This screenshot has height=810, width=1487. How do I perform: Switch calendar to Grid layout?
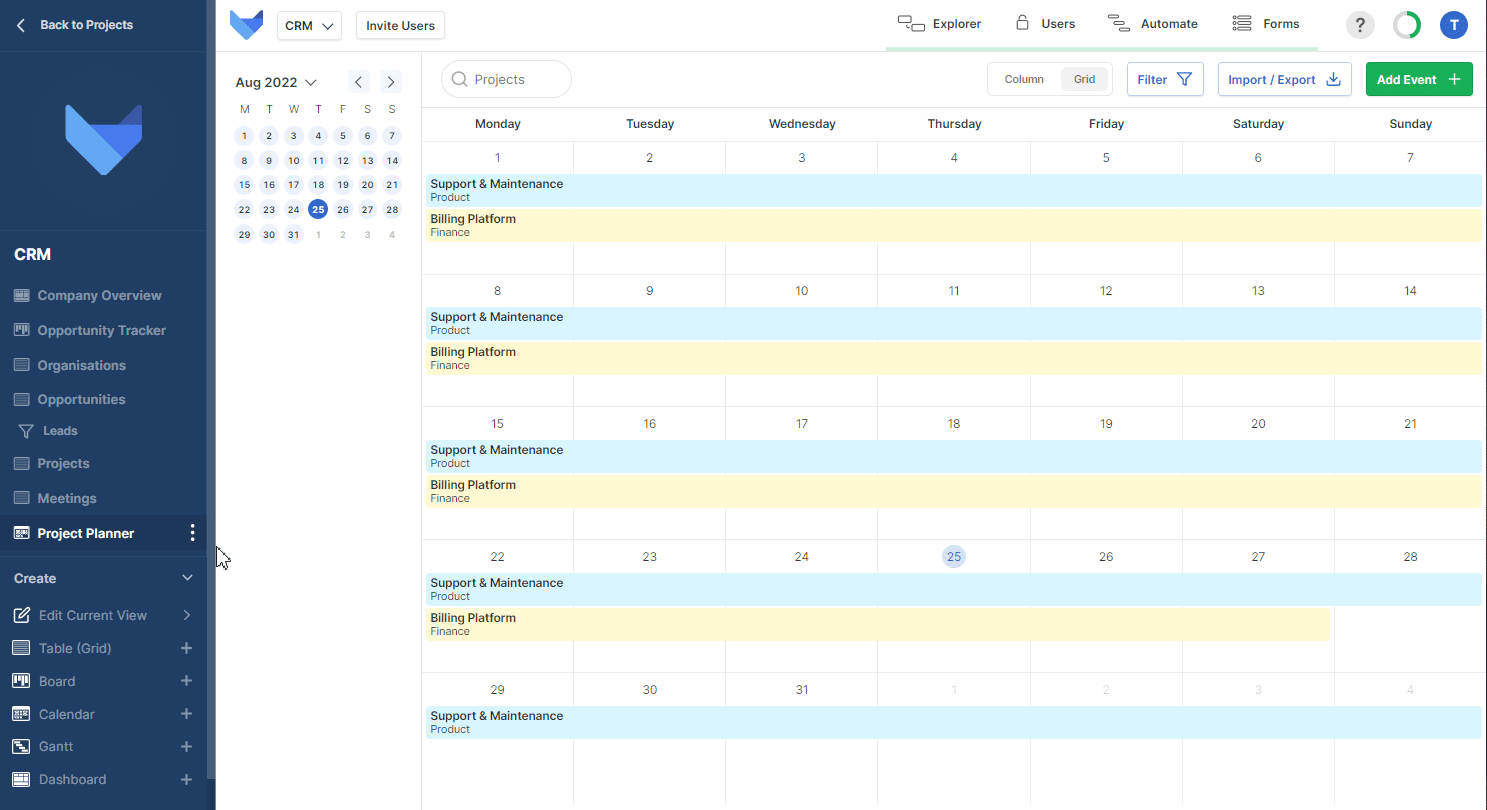[x=1085, y=79]
